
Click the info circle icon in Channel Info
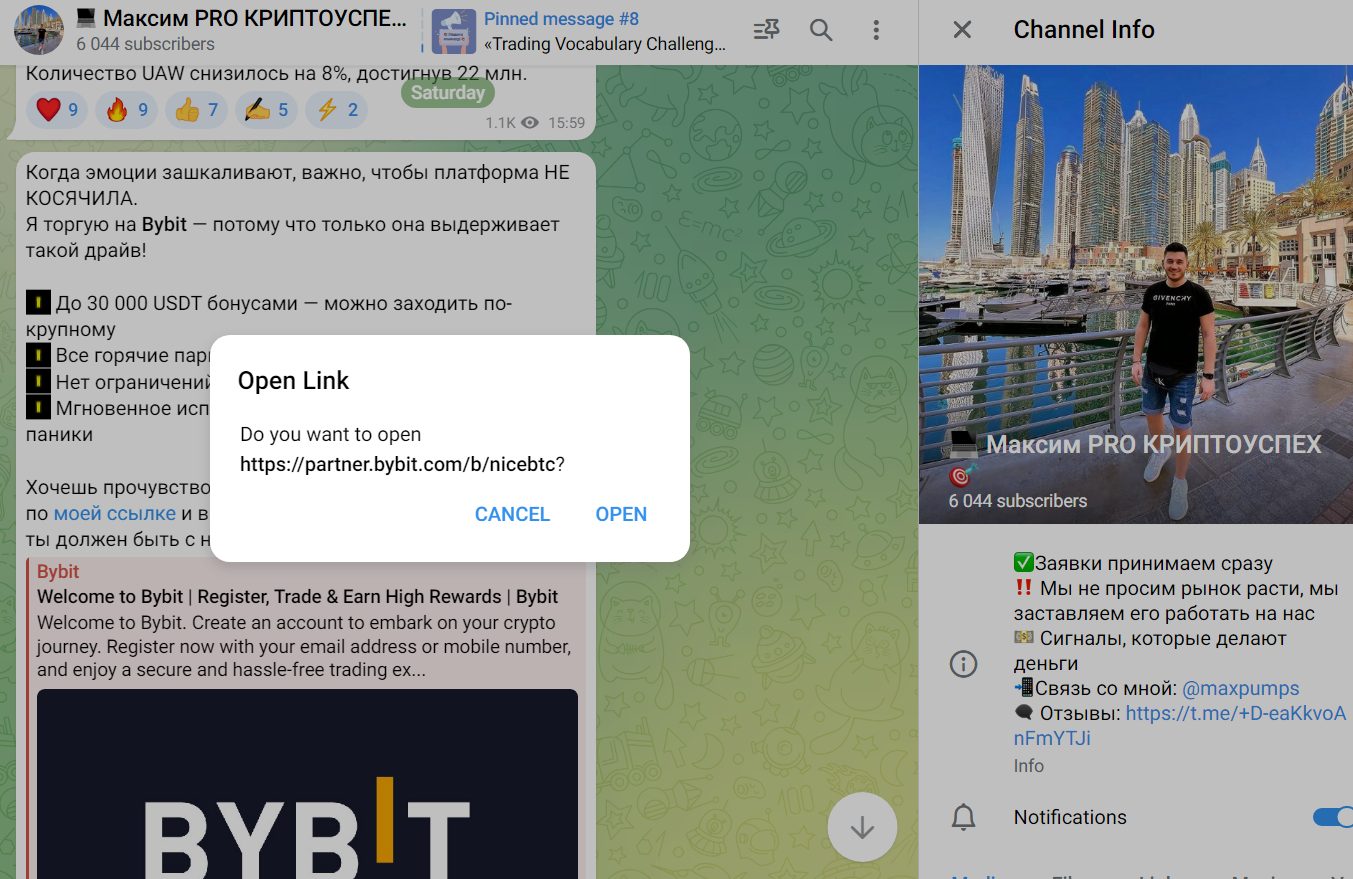pos(963,664)
